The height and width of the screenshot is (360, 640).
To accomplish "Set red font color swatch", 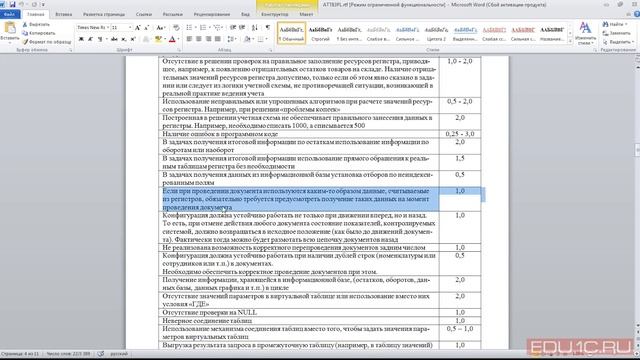I will coord(172,39).
